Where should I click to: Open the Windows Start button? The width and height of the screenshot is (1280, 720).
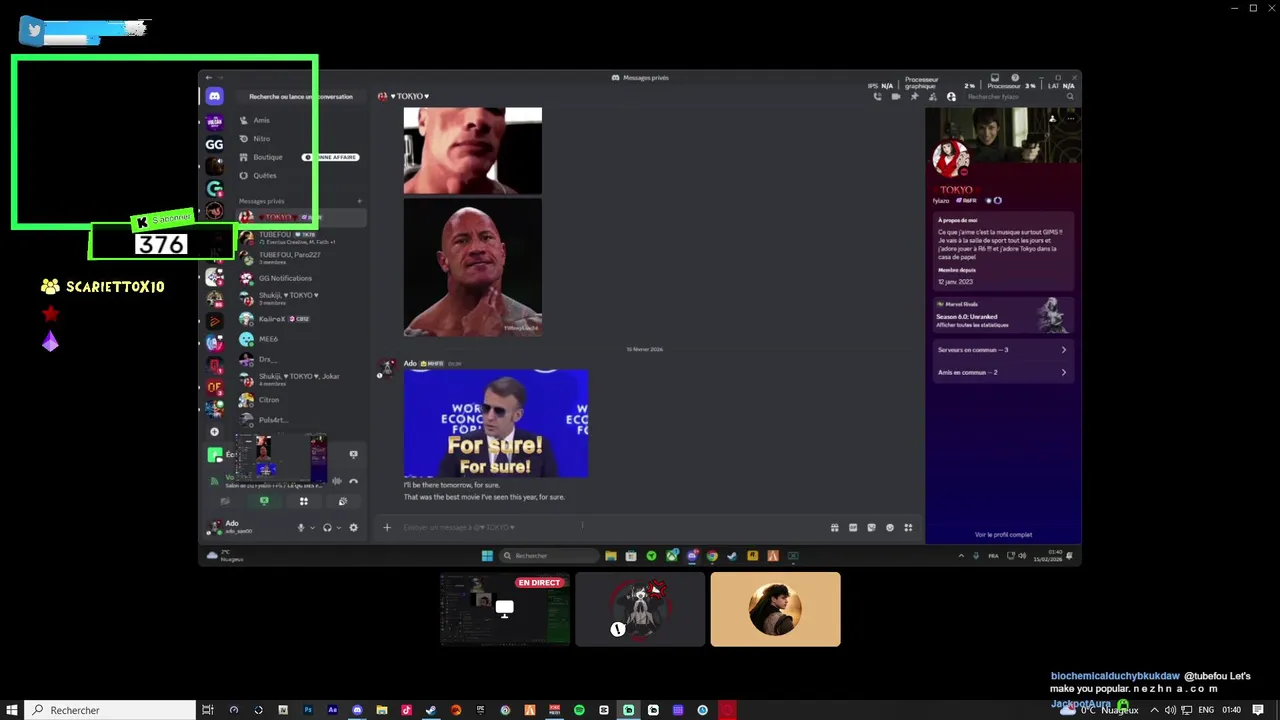(x=12, y=710)
